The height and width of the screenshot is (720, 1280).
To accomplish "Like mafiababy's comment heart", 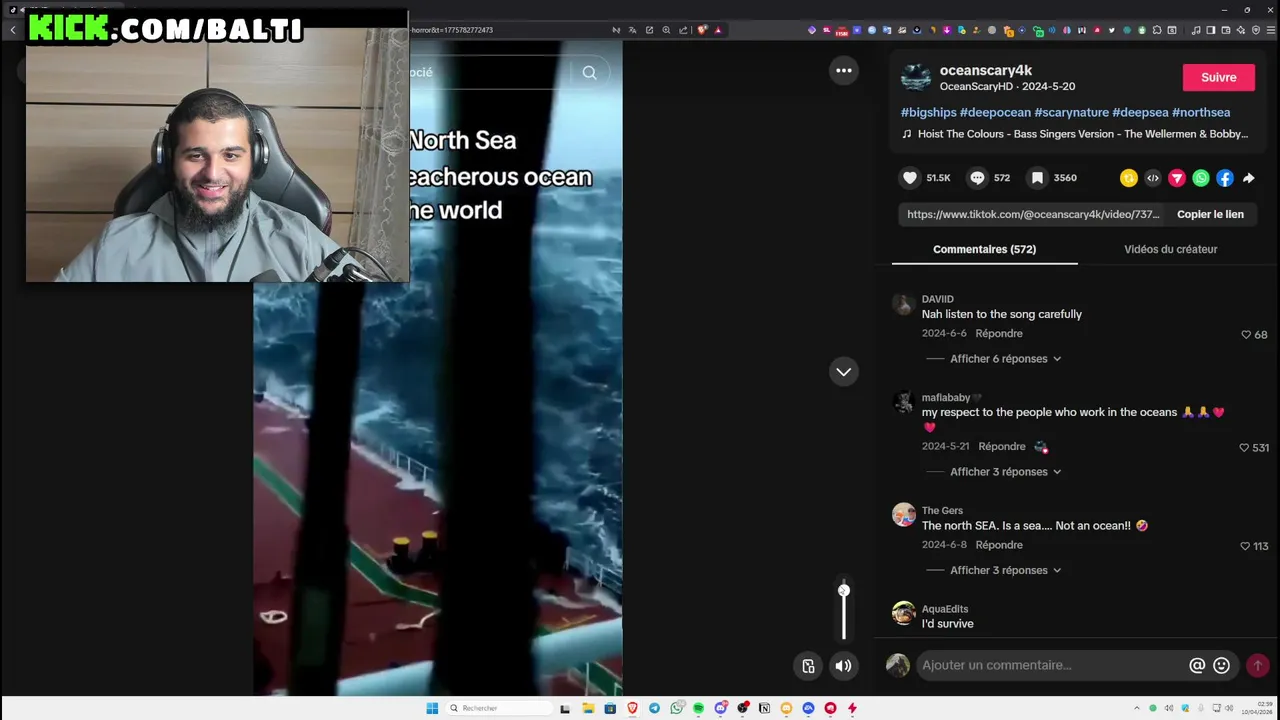I will (x=1245, y=448).
